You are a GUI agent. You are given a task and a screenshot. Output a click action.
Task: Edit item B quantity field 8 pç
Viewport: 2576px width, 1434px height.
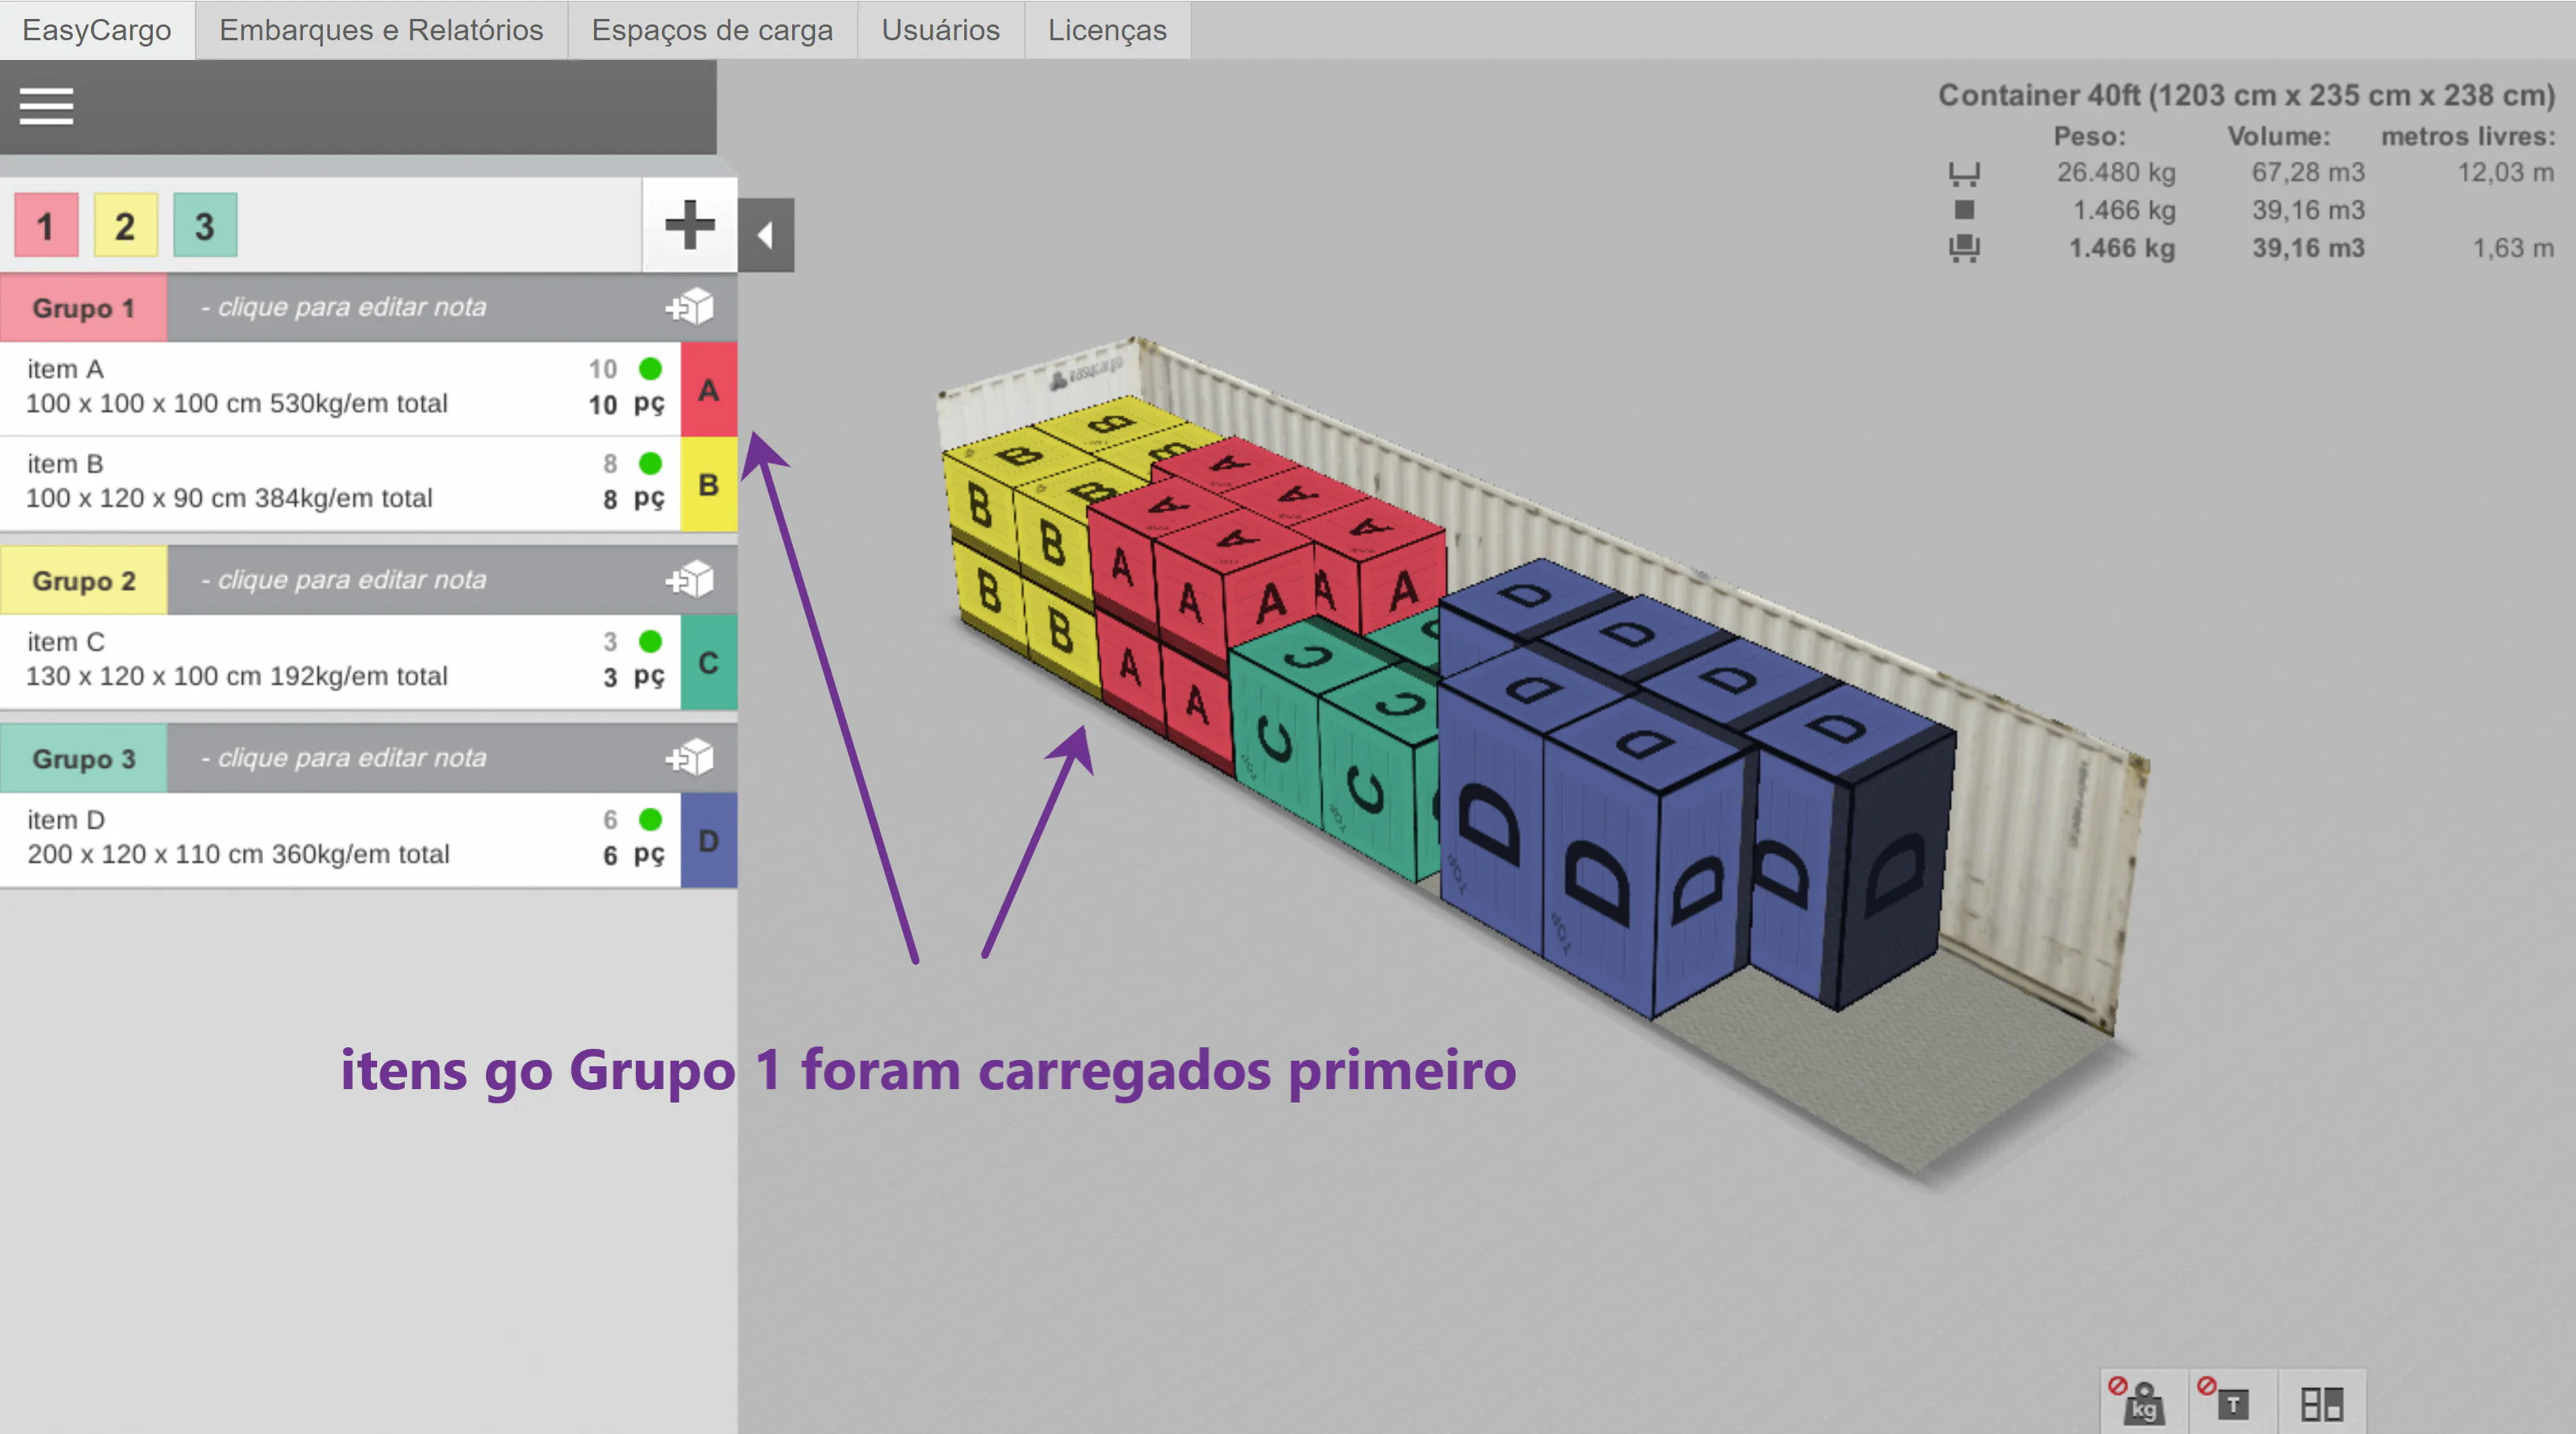[x=610, y=499]
